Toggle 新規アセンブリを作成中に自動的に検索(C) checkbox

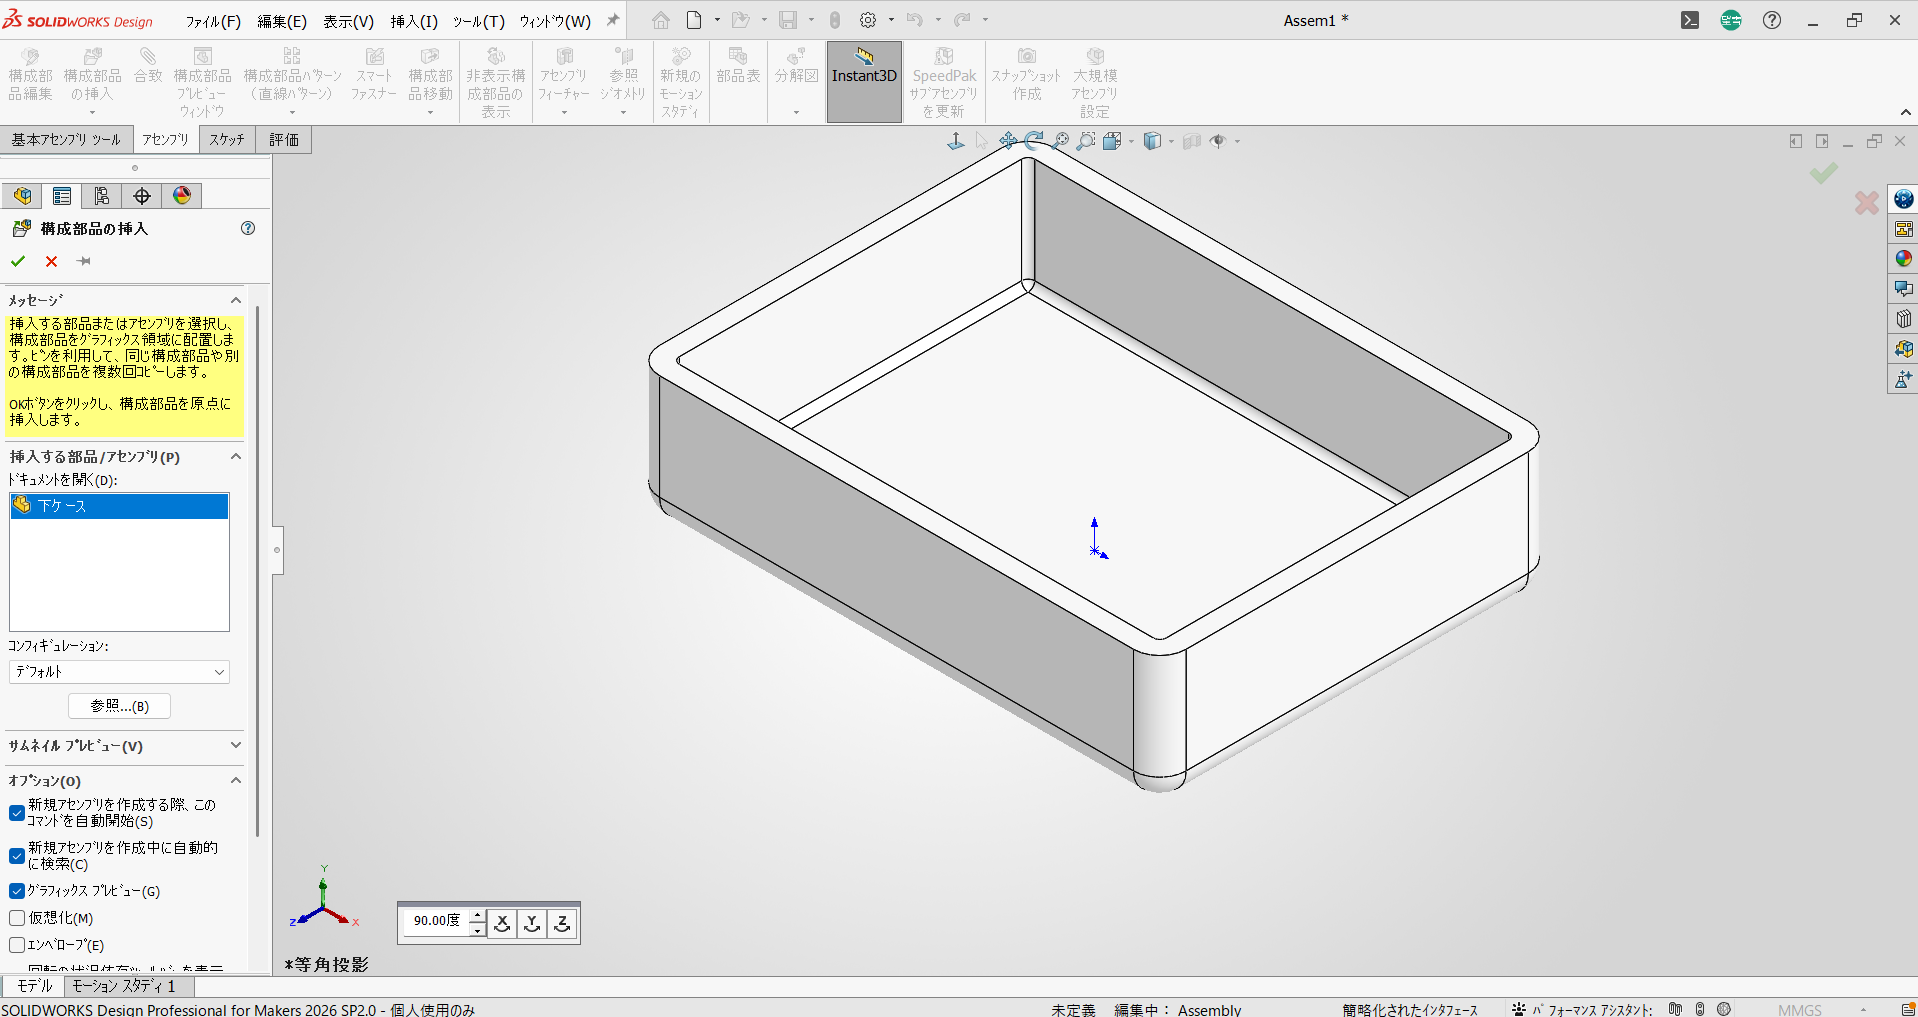[x=17, y=856]
